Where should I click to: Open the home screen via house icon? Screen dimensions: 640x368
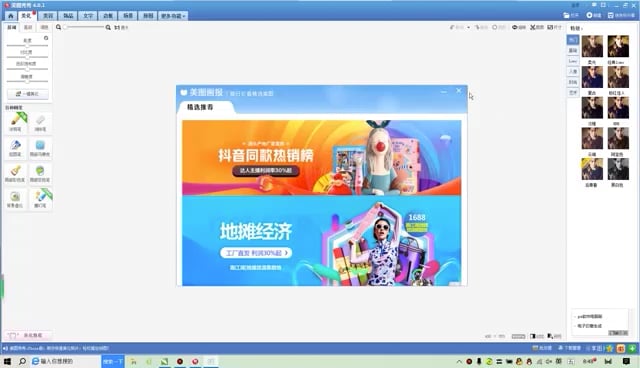tap(11, 16)
